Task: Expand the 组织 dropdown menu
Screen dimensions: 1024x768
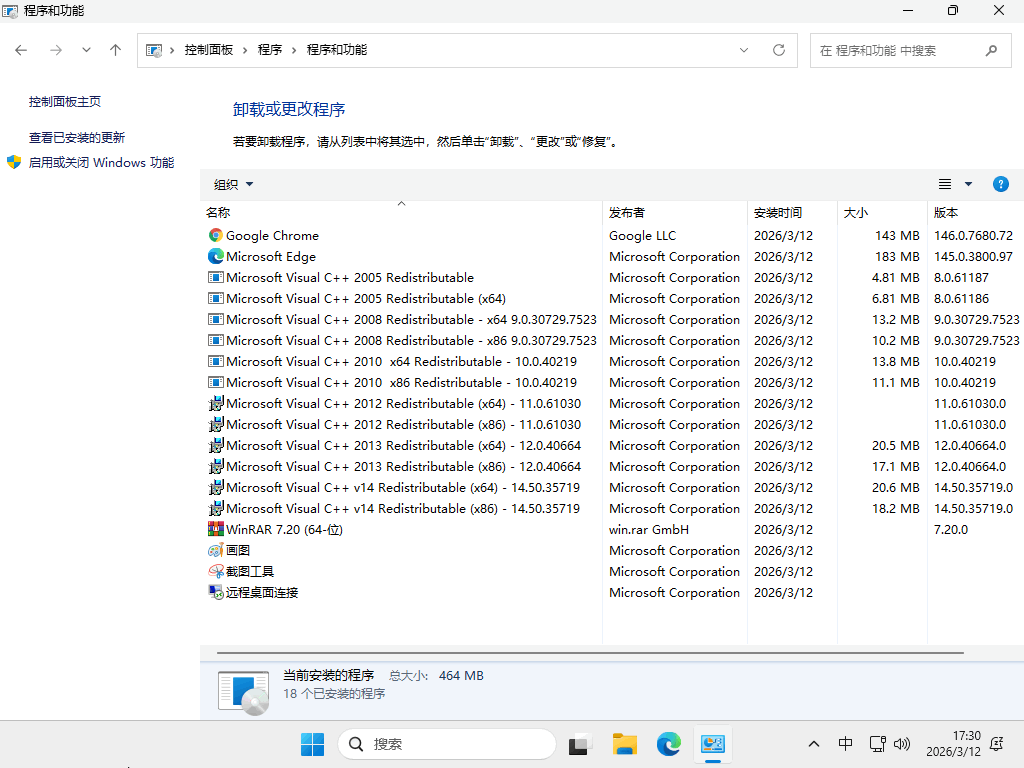Action: tap(233, 184)
